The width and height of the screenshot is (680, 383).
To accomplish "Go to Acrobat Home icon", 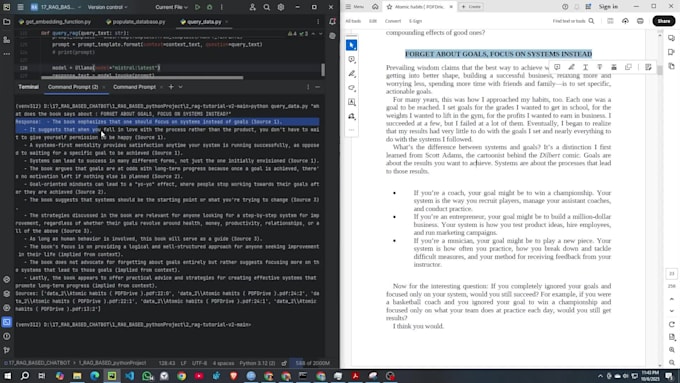I will point(375,7).
